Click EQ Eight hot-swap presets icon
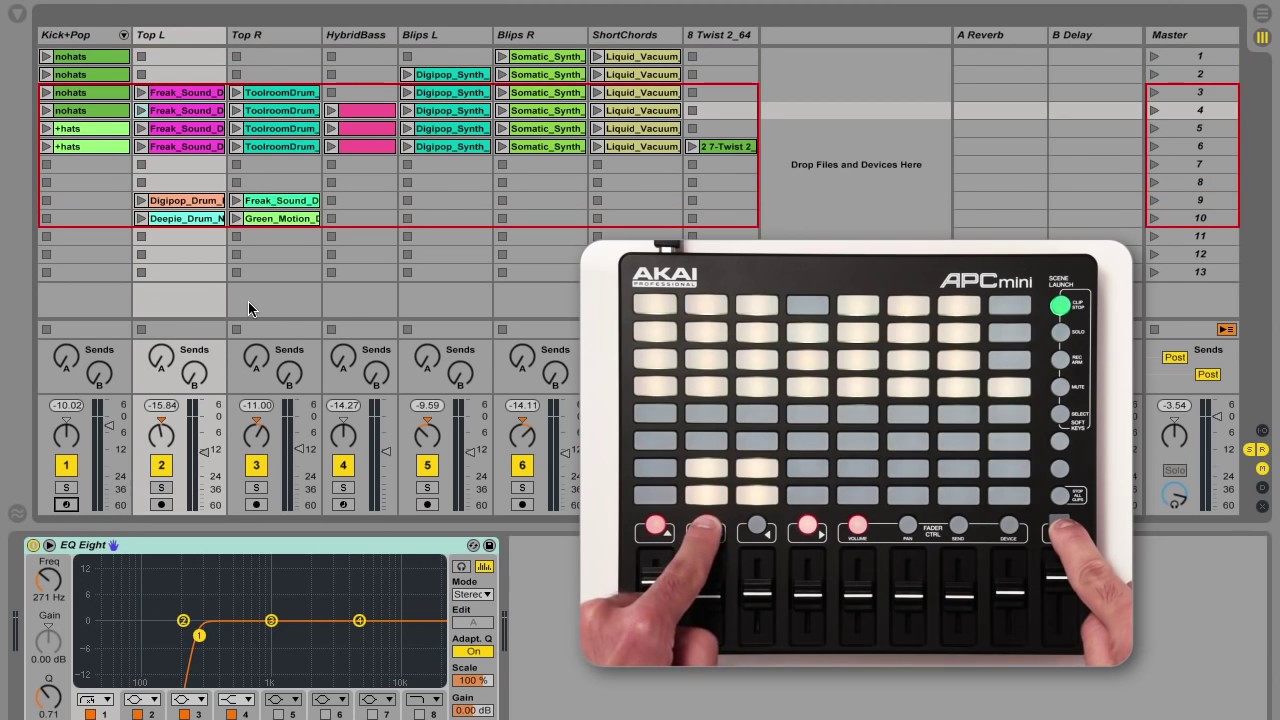Viewport: 1280px width, 720px height. tap(473, 545)
